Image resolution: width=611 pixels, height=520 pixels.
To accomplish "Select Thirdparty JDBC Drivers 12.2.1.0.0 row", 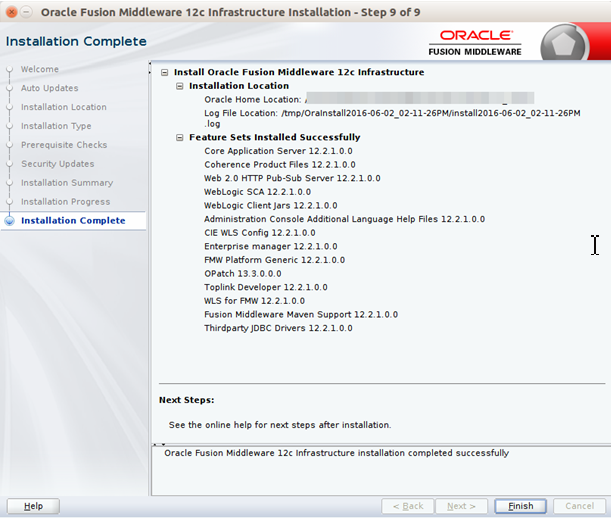I will point(278,328).
